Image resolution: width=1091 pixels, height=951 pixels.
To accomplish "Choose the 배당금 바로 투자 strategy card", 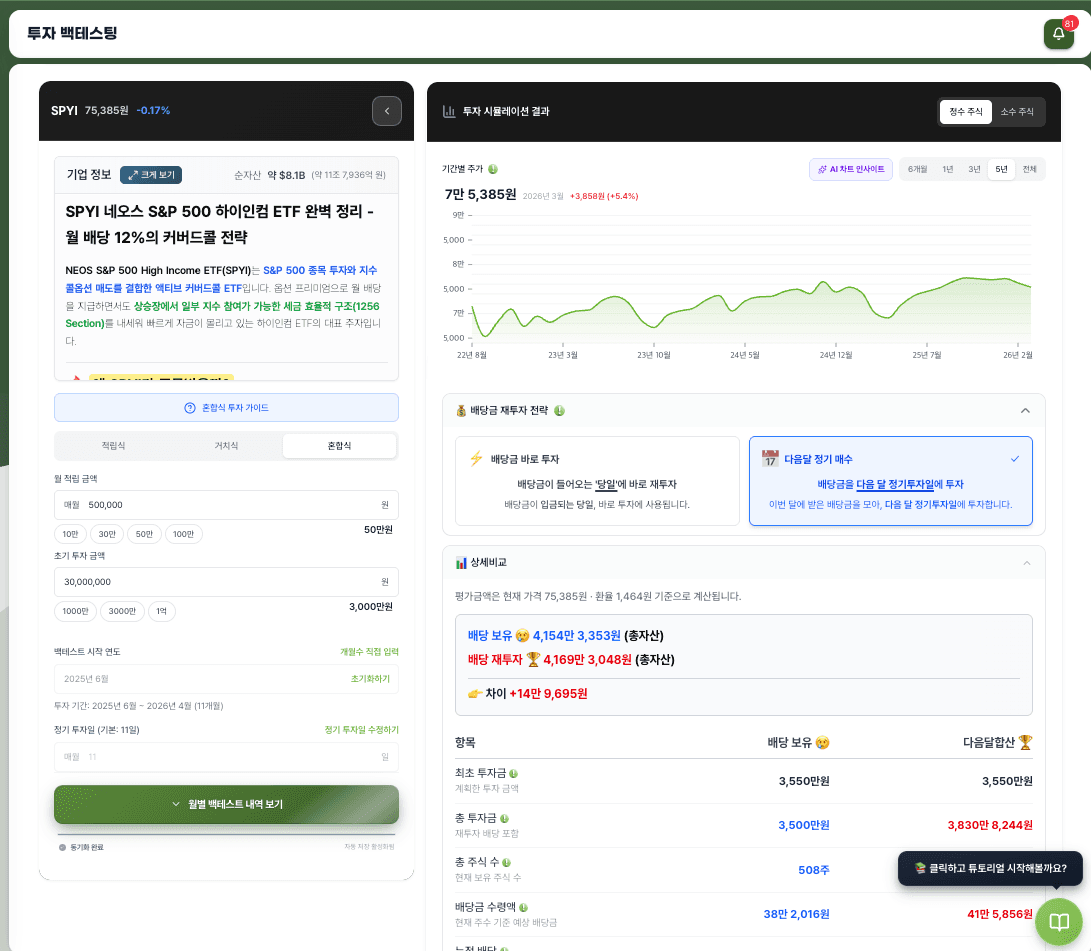I will [597, 481].
